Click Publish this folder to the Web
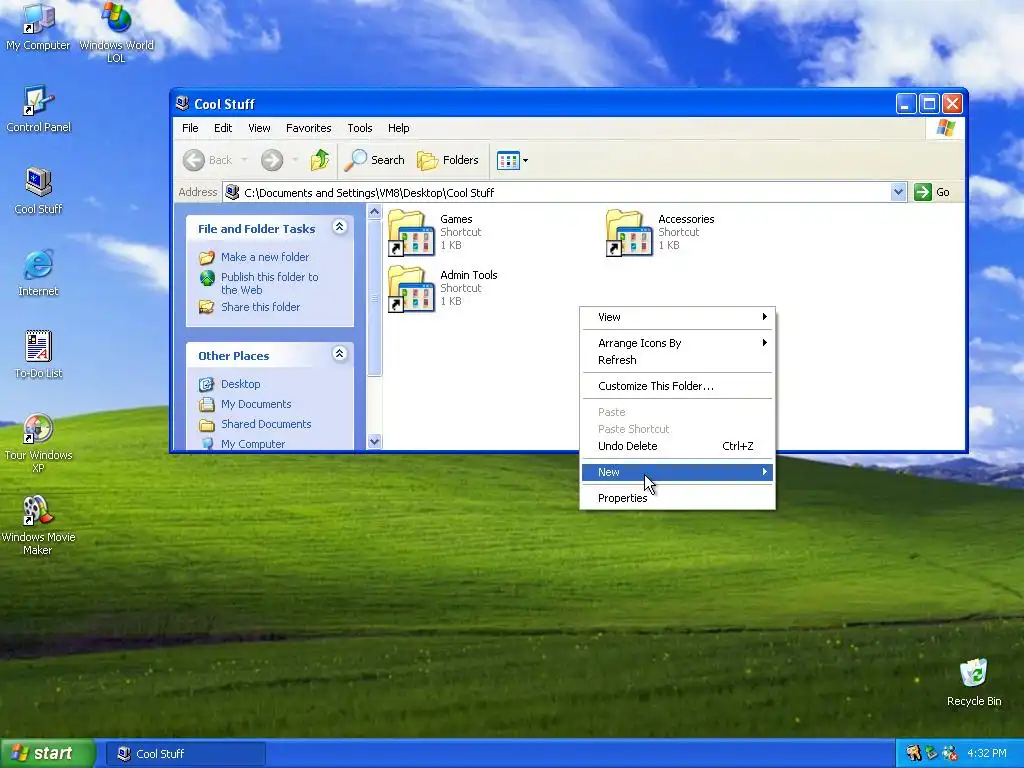 pyautogui.click(x=269, y=283)
